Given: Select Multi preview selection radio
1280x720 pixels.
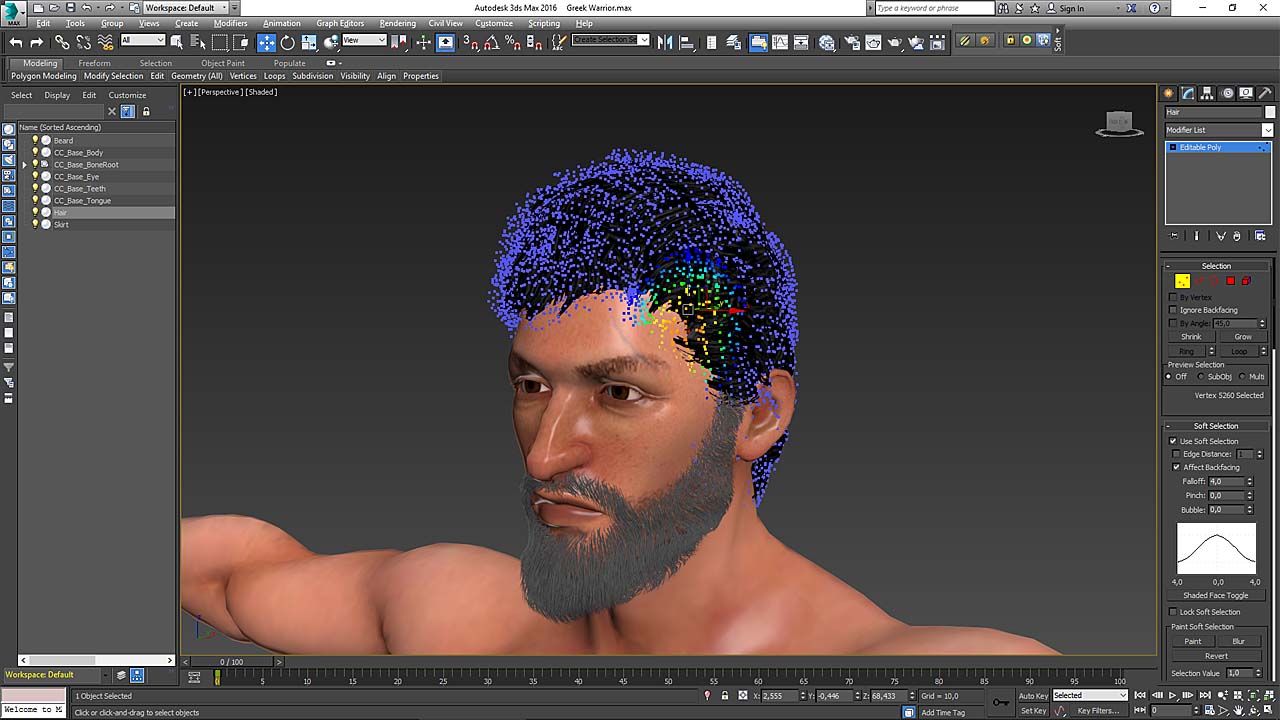Looking at the screenshot, I should click(1243, 377).
